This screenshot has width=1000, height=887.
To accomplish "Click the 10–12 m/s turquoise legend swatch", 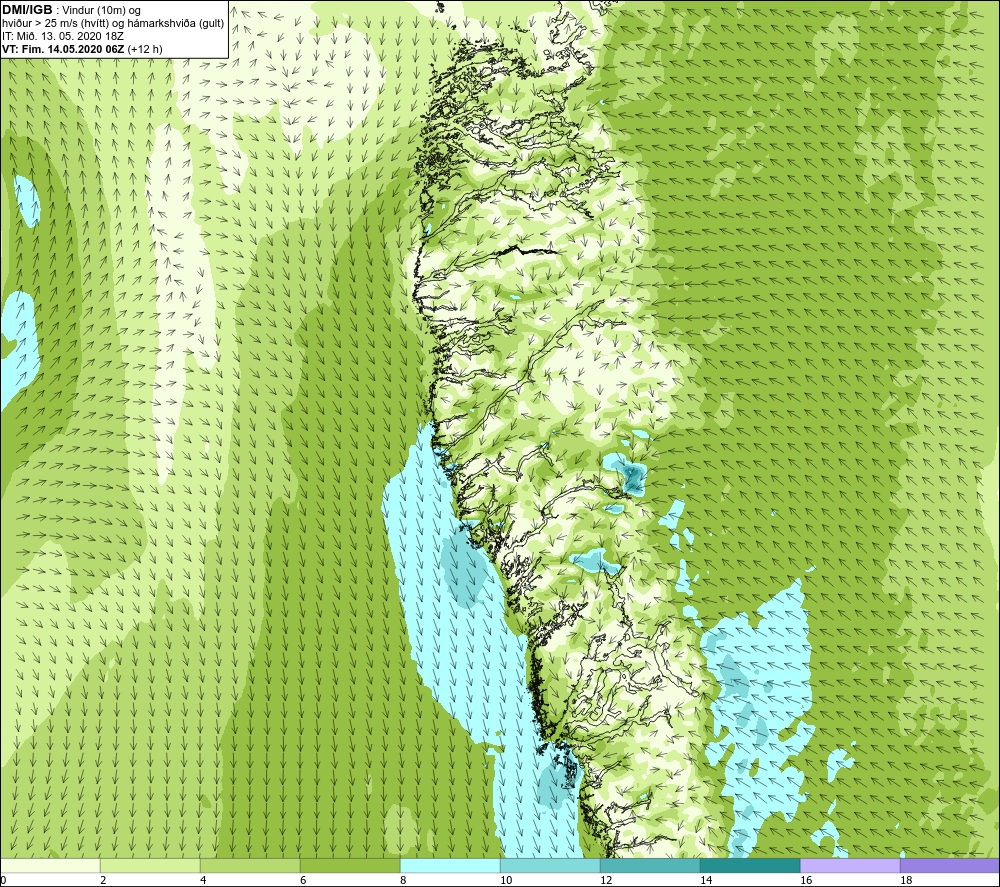I will 550,865.
